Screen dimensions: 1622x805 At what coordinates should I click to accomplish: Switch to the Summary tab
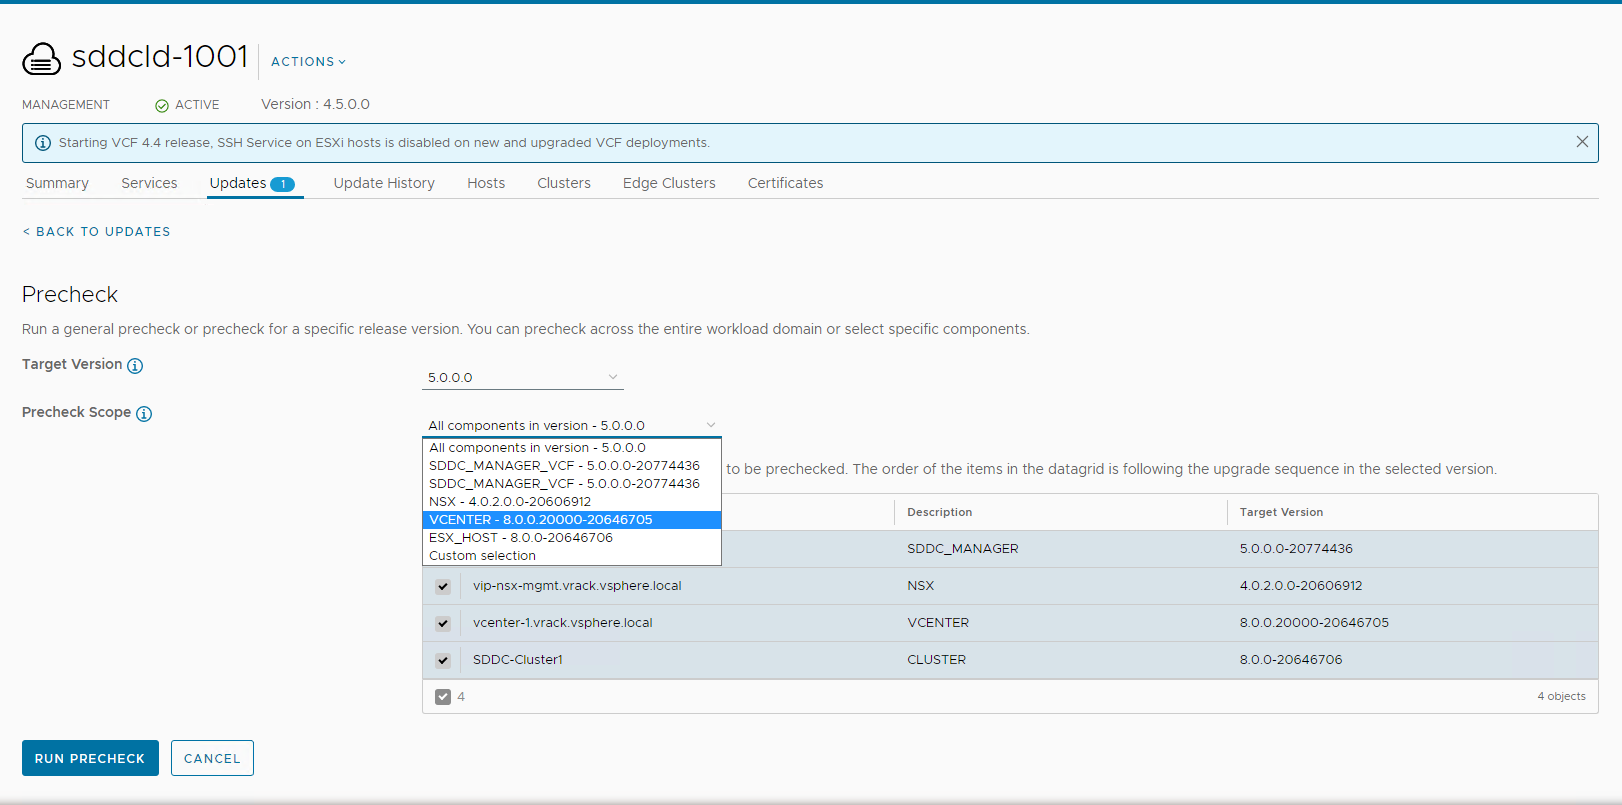[57, 183]
